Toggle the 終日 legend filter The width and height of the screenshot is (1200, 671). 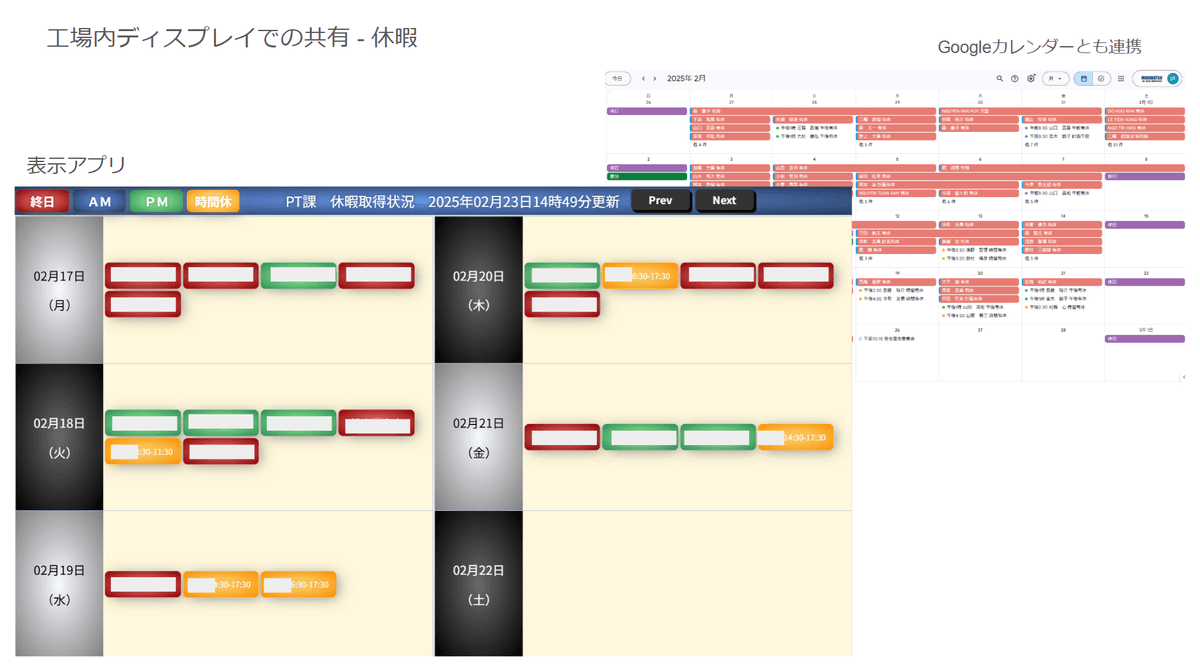click(x=42, y=201)
